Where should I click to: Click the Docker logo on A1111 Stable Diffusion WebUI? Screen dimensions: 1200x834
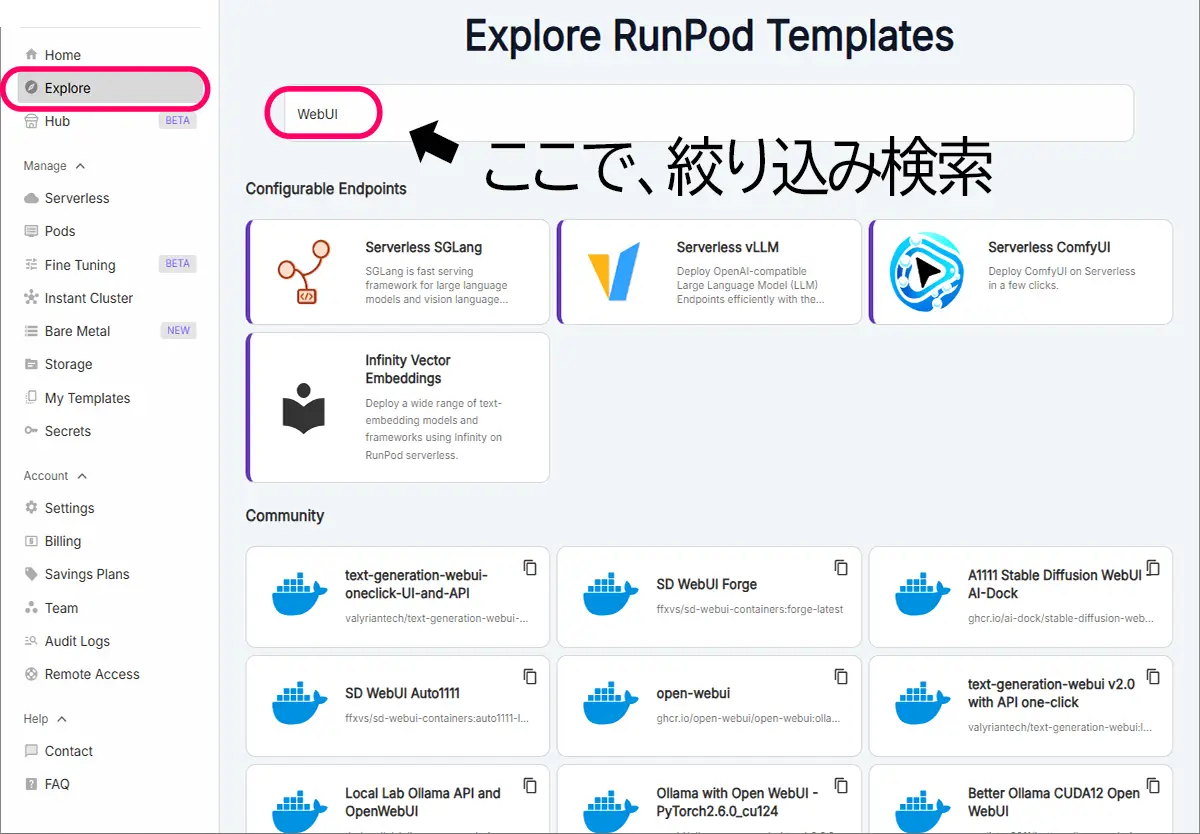[923, 595]
